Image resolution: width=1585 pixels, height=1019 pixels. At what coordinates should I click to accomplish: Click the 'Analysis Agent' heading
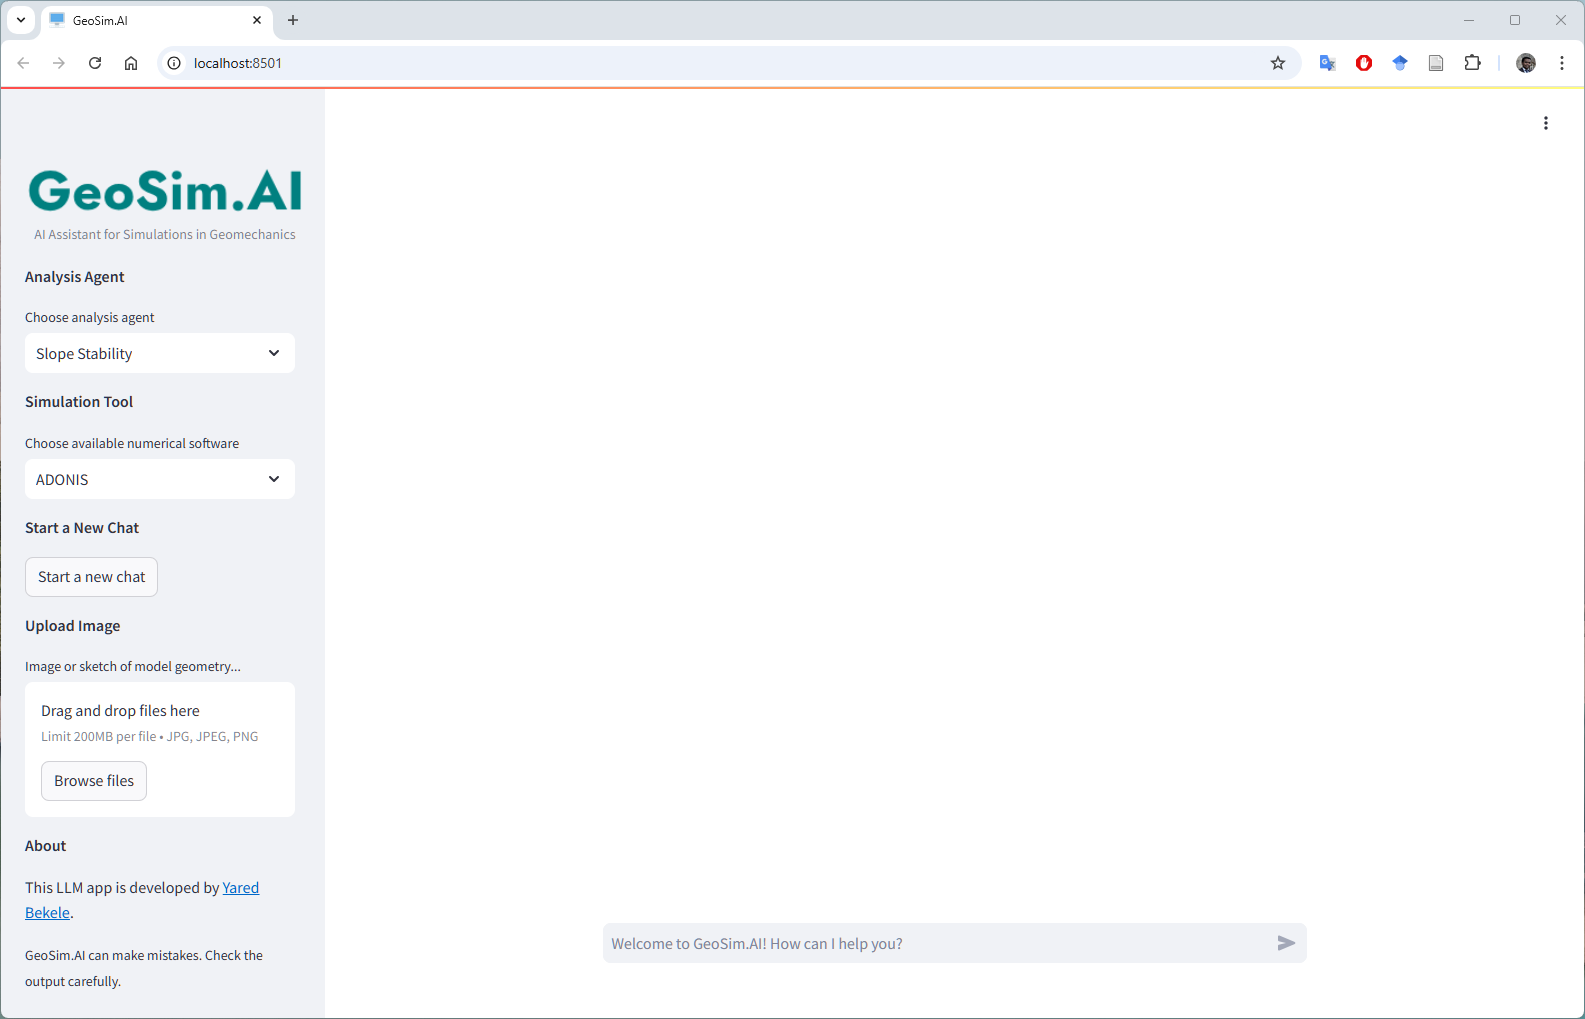(x=75, y=277)
